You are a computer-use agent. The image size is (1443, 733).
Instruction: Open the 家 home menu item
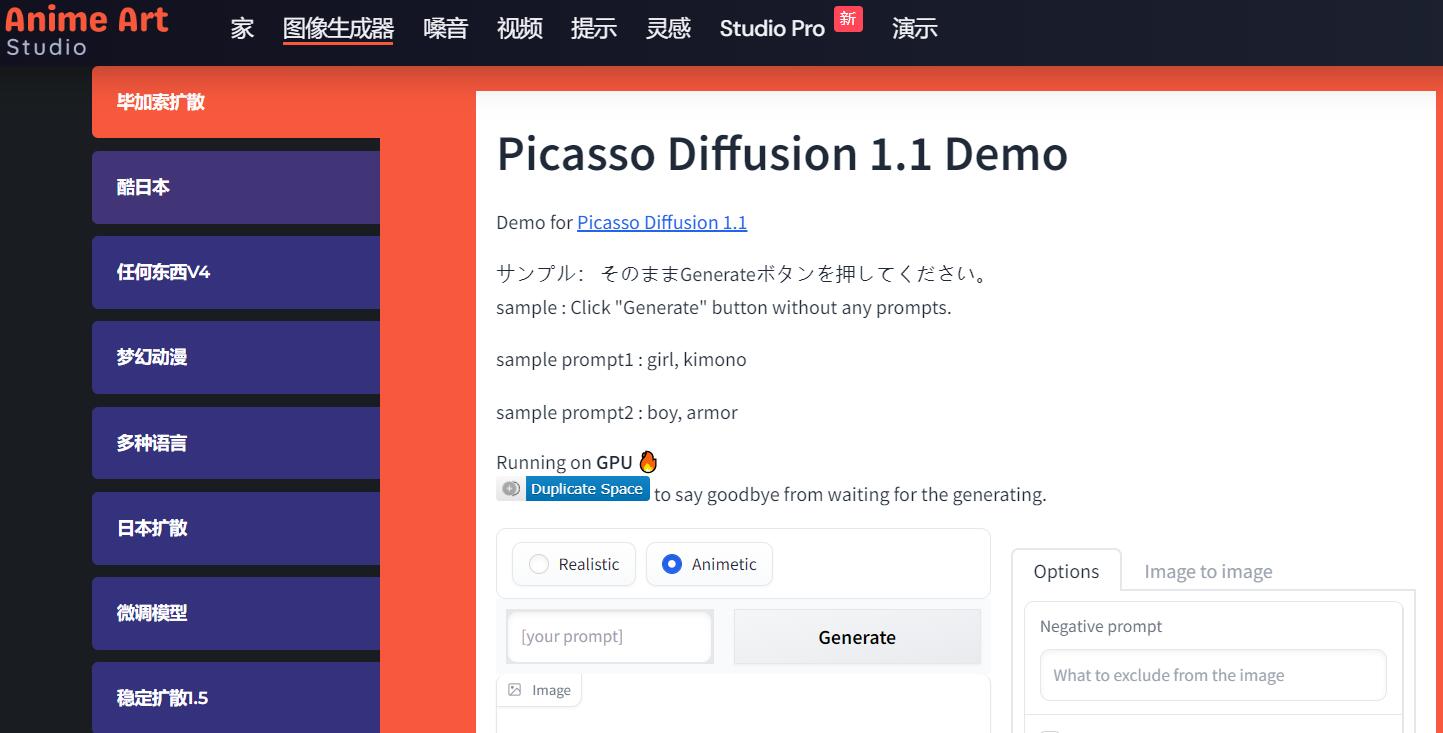click(x=242, y=28)
